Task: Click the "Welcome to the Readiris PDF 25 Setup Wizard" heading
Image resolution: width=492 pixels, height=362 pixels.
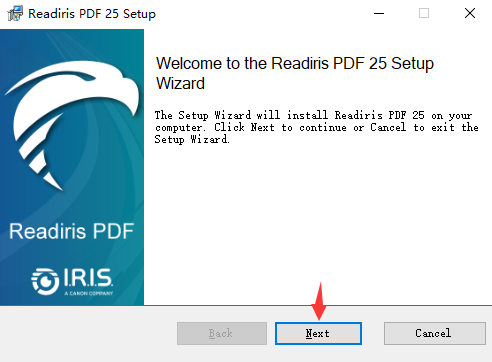Action: click(295, 73)
